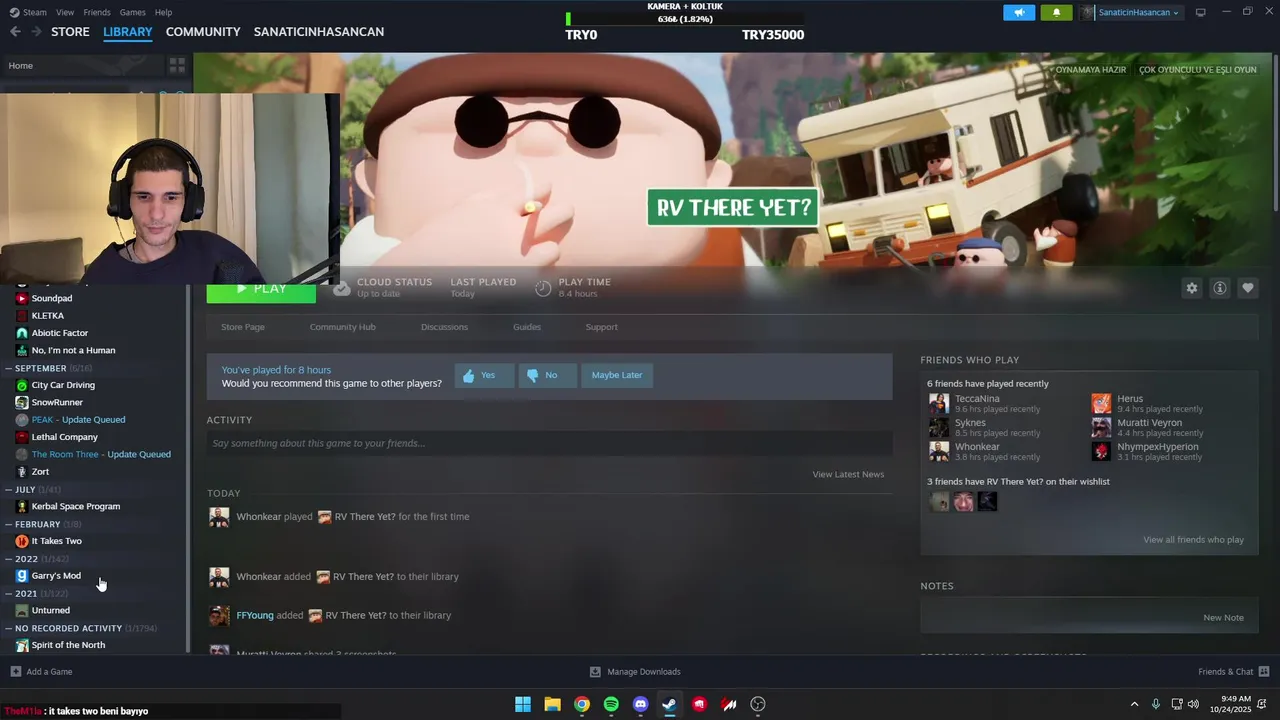Image resolution: width=1280 pixels, height=720 pixels.
Task: Open the game's Store Page link
Action: tap(243, 327)
